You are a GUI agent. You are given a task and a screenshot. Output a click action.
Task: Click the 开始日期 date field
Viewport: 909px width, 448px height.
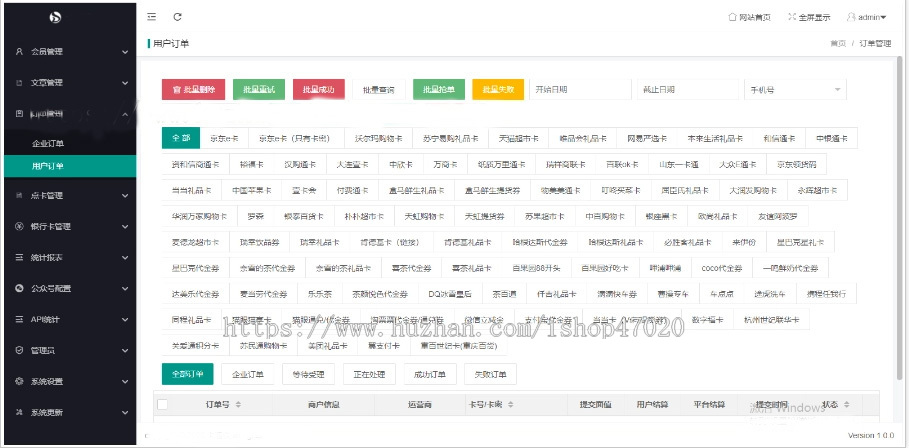click(580, 90)
